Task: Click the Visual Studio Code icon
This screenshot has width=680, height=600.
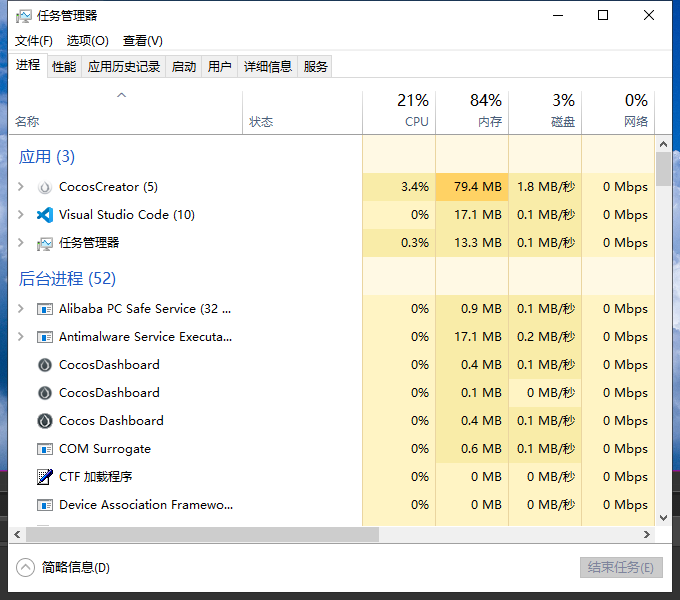Action: 44,215
